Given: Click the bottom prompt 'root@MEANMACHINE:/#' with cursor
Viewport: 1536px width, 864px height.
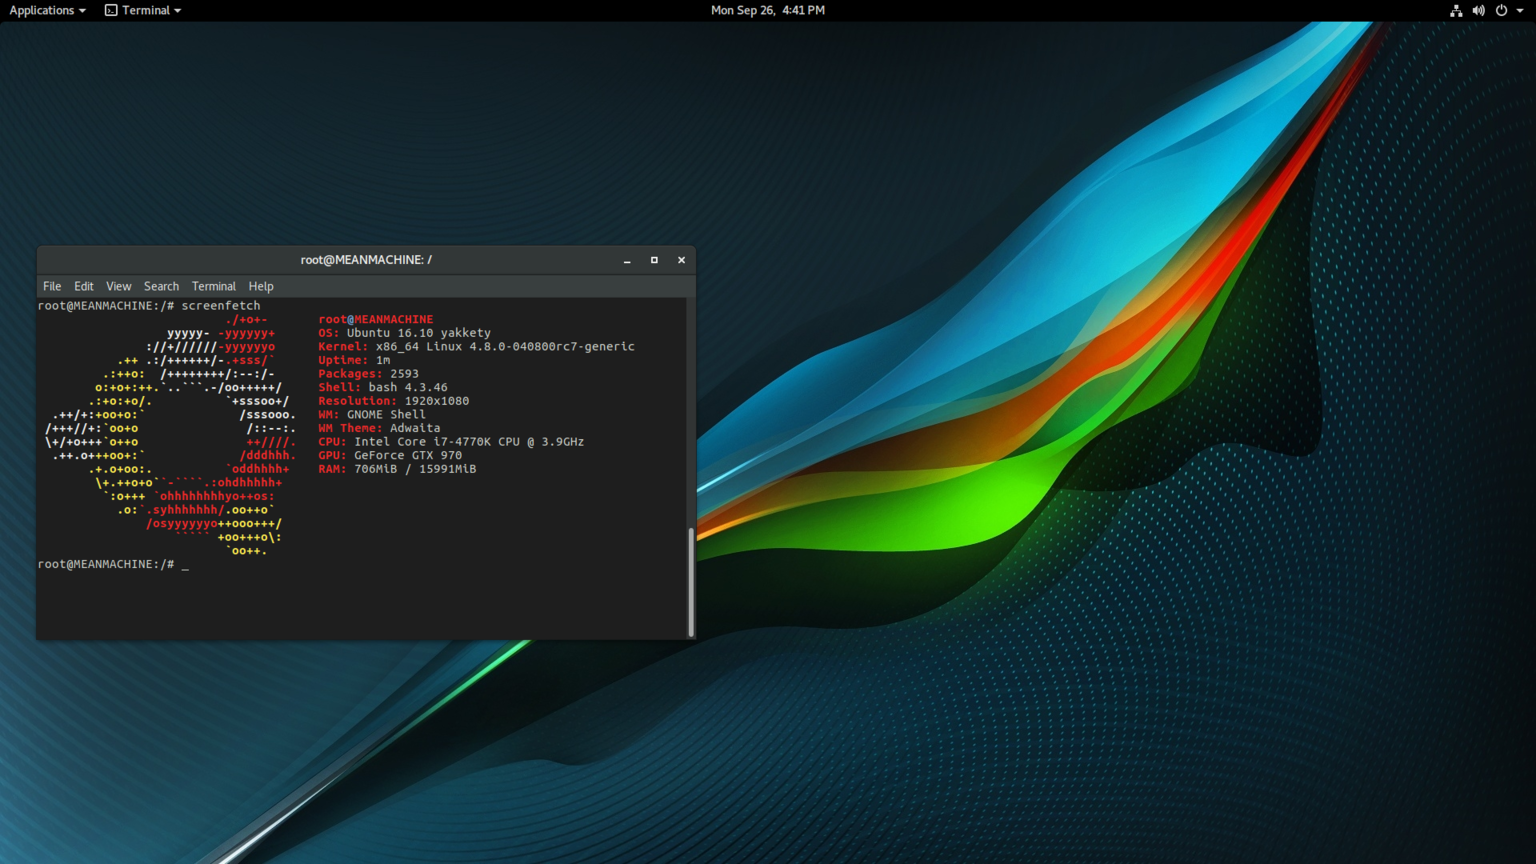Looking at the screenshot, I should point(113,565).
